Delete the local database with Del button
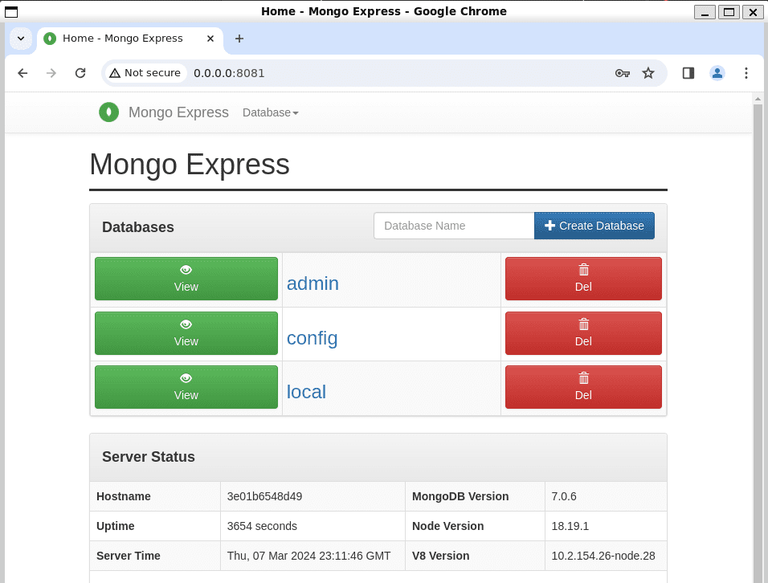Image resolution: width=768 pixels, height=583 pixels. 583,387
